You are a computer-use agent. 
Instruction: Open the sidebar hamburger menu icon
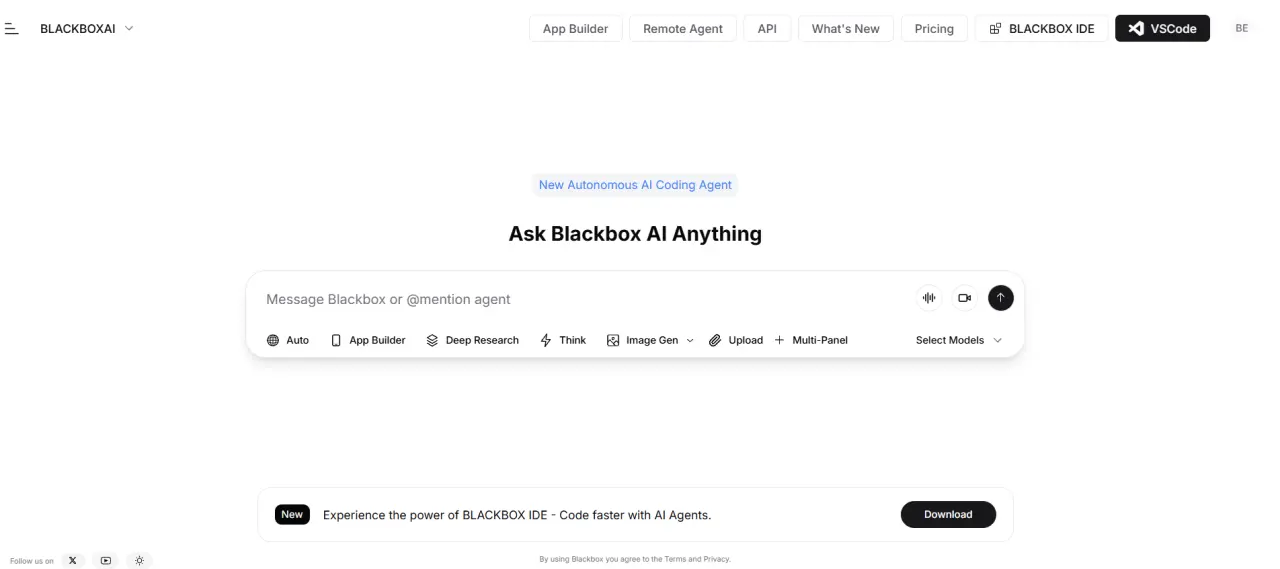coord(12,29)
